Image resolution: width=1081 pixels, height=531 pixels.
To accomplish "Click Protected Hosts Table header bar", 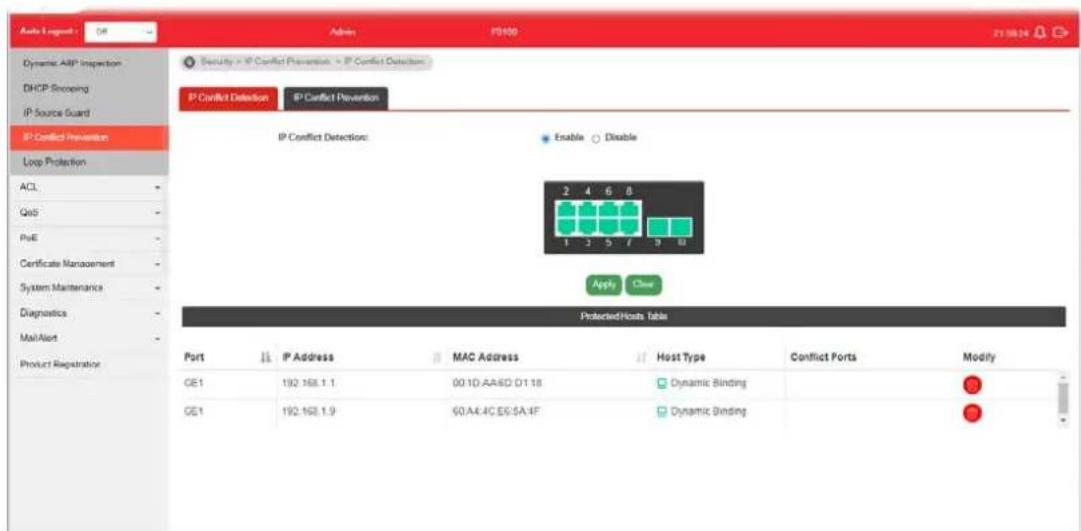I will [624, 317].
